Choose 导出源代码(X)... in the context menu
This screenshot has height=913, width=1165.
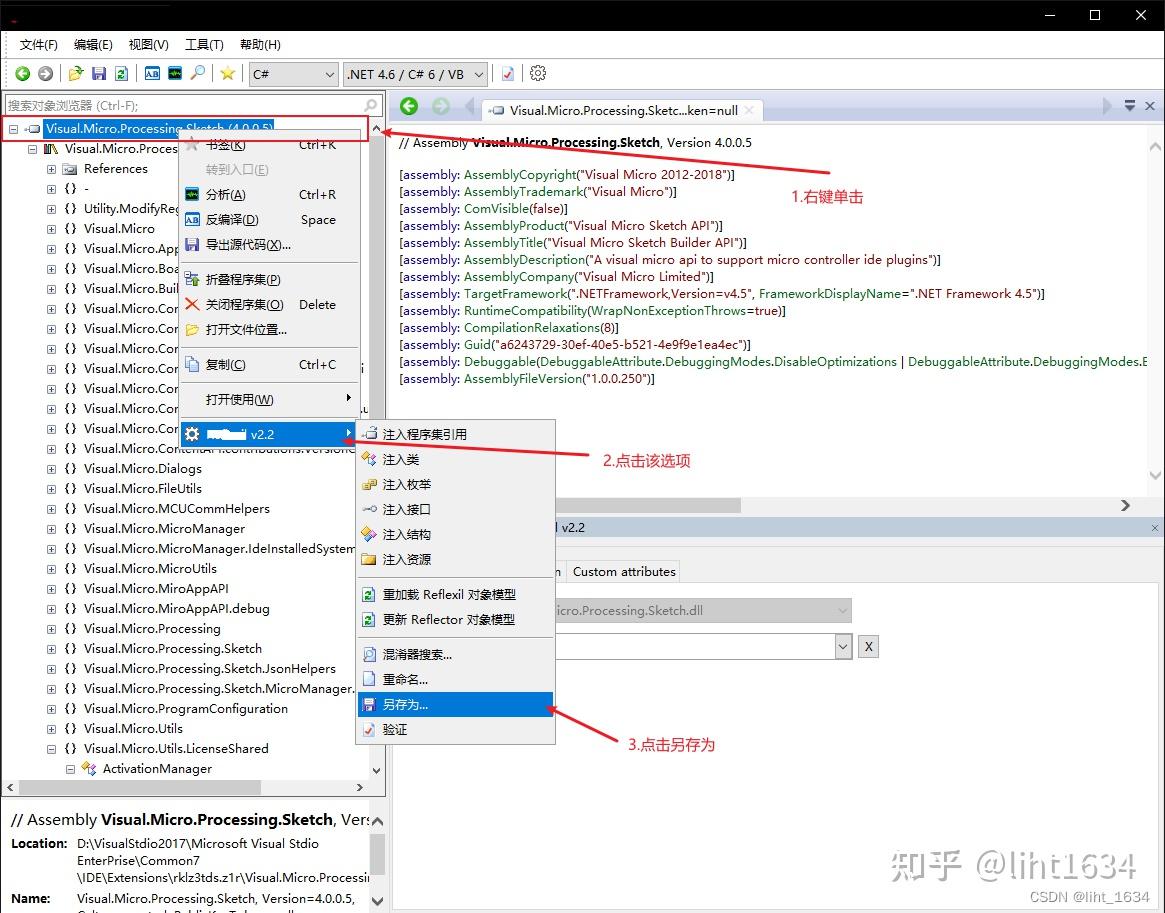[x=269, y=245]
